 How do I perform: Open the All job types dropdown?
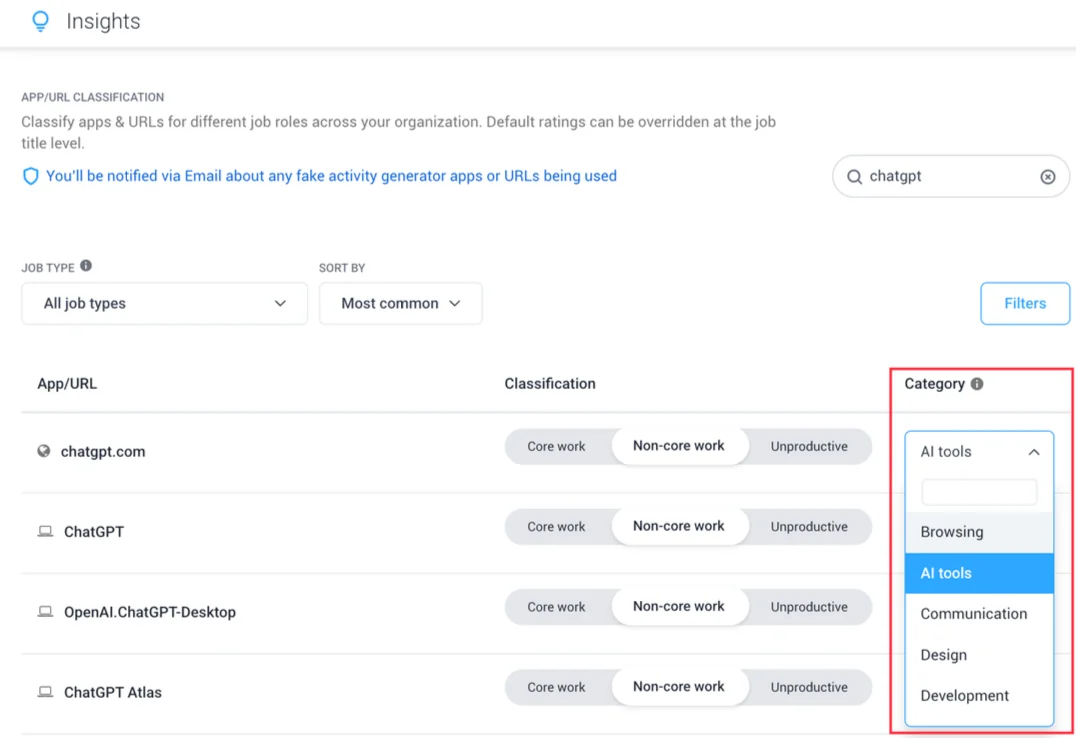click(x=164, y=304)
